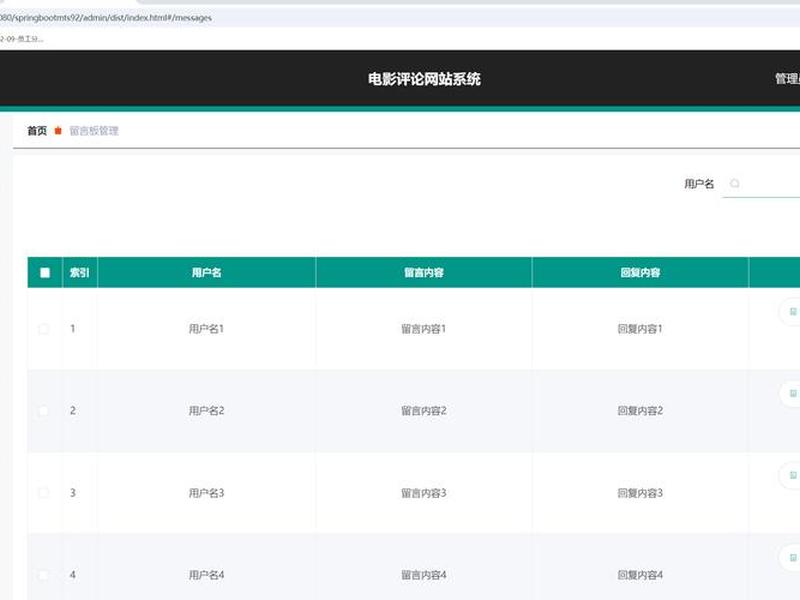The image size is (800, 600).
Task: Open the bookmark below the address bar
Action: tap(22, 39)
